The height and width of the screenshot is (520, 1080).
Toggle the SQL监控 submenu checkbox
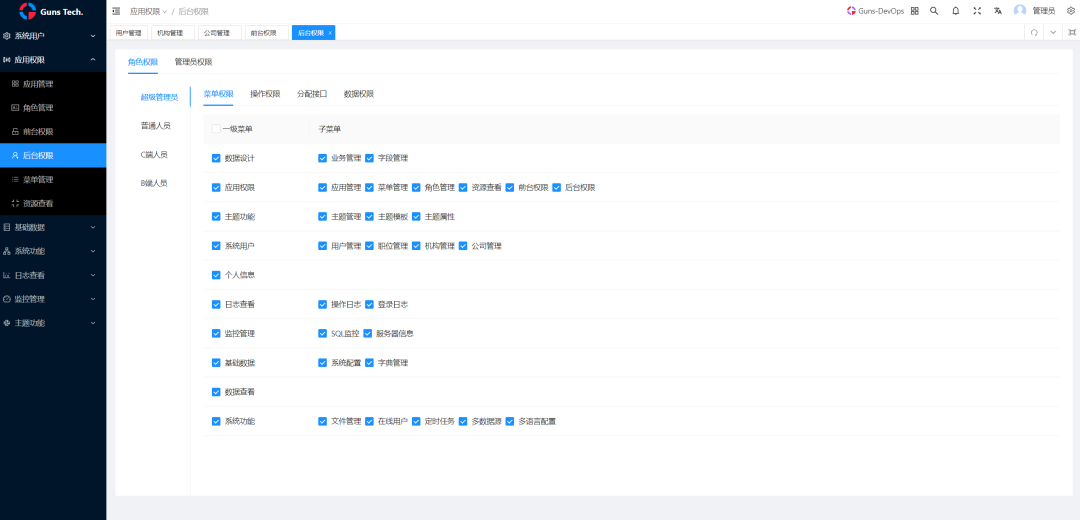tap(322, 333)
